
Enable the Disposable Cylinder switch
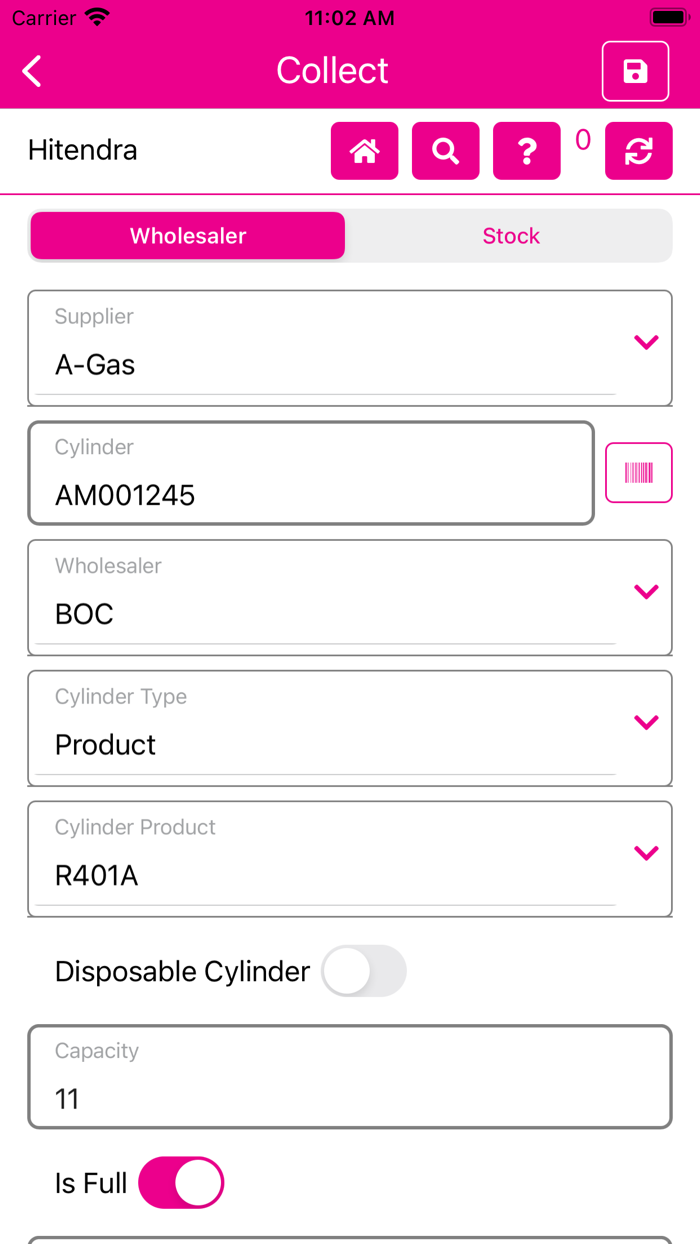coord(364,971)
